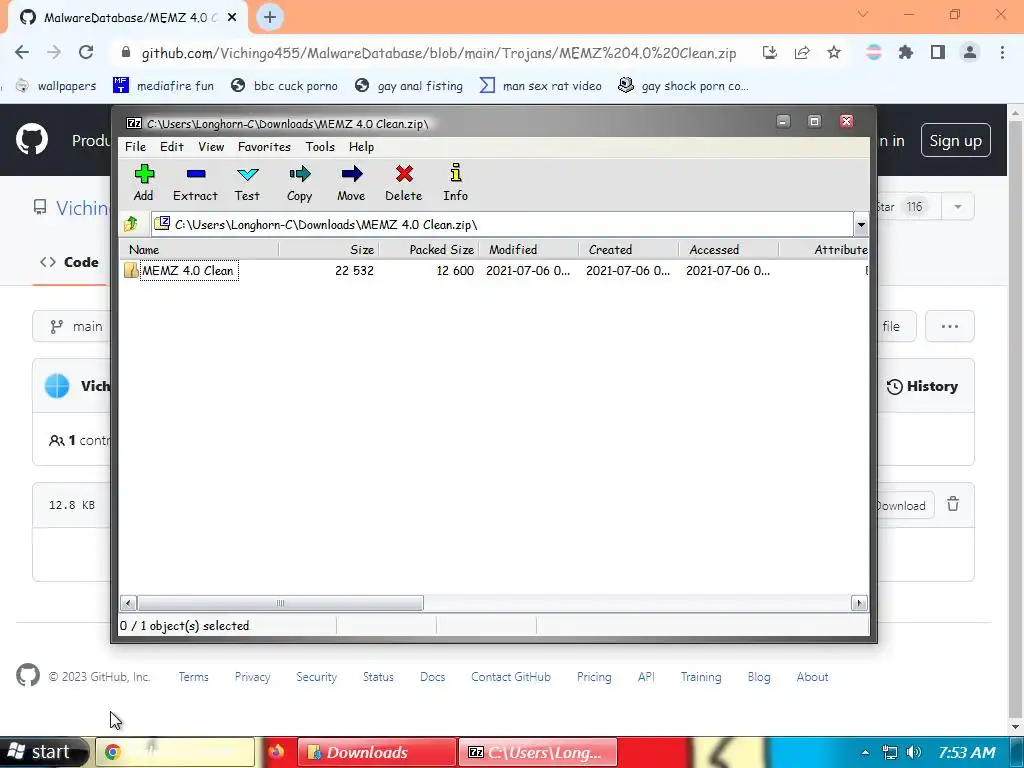Sort list by Name column header
Image resolution: width=1024 pixels, height=768 pixels.
[199, 249]
